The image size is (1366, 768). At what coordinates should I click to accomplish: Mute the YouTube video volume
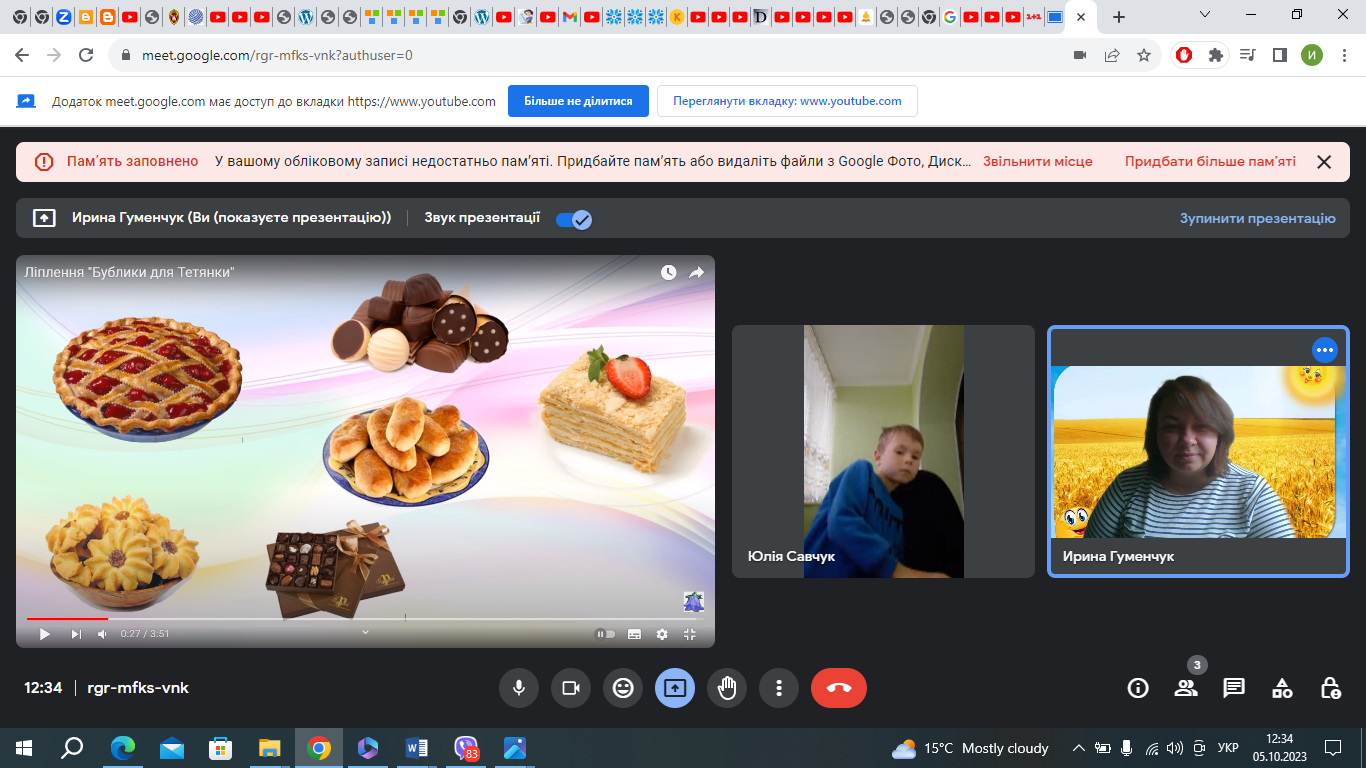[x=102, y=634]
